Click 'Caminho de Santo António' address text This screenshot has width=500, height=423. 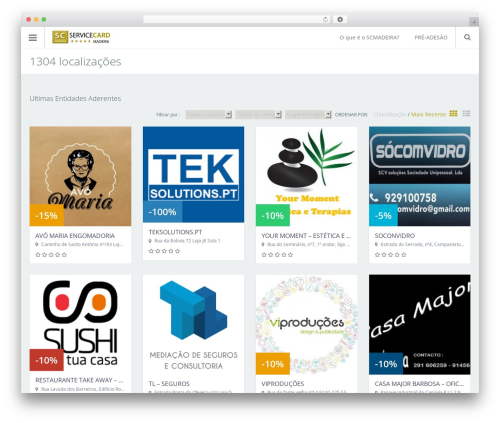coord(82,244)
